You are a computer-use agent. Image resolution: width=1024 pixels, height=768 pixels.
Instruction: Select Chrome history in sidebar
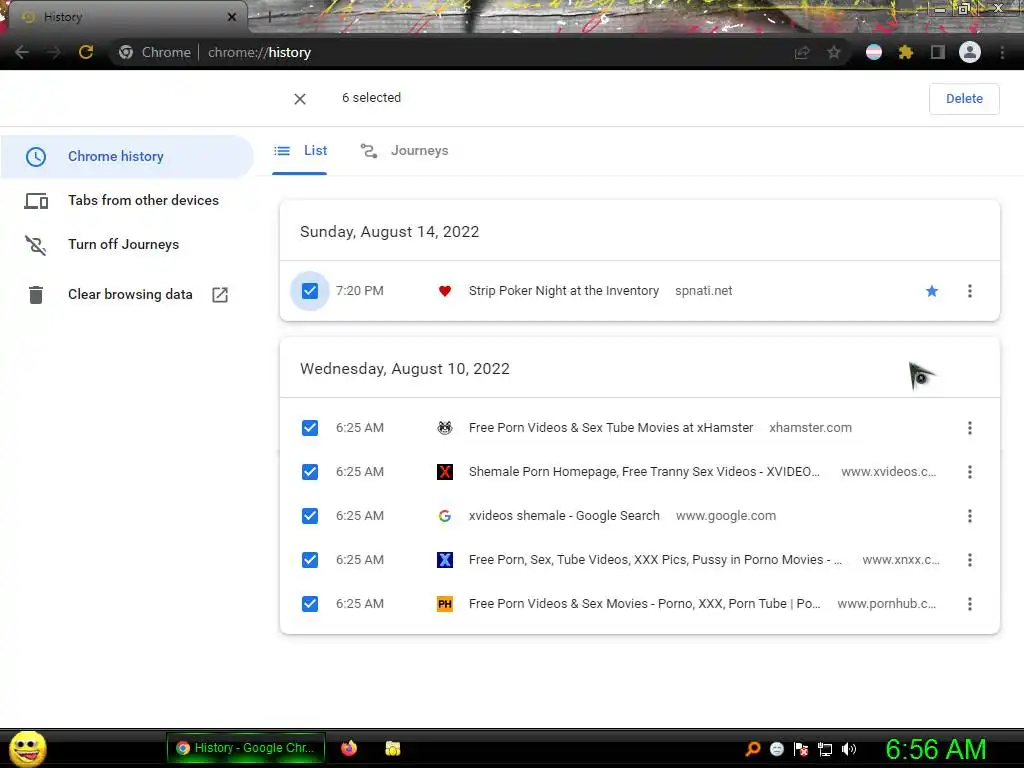pyautogui.click(x=127, y=157)
